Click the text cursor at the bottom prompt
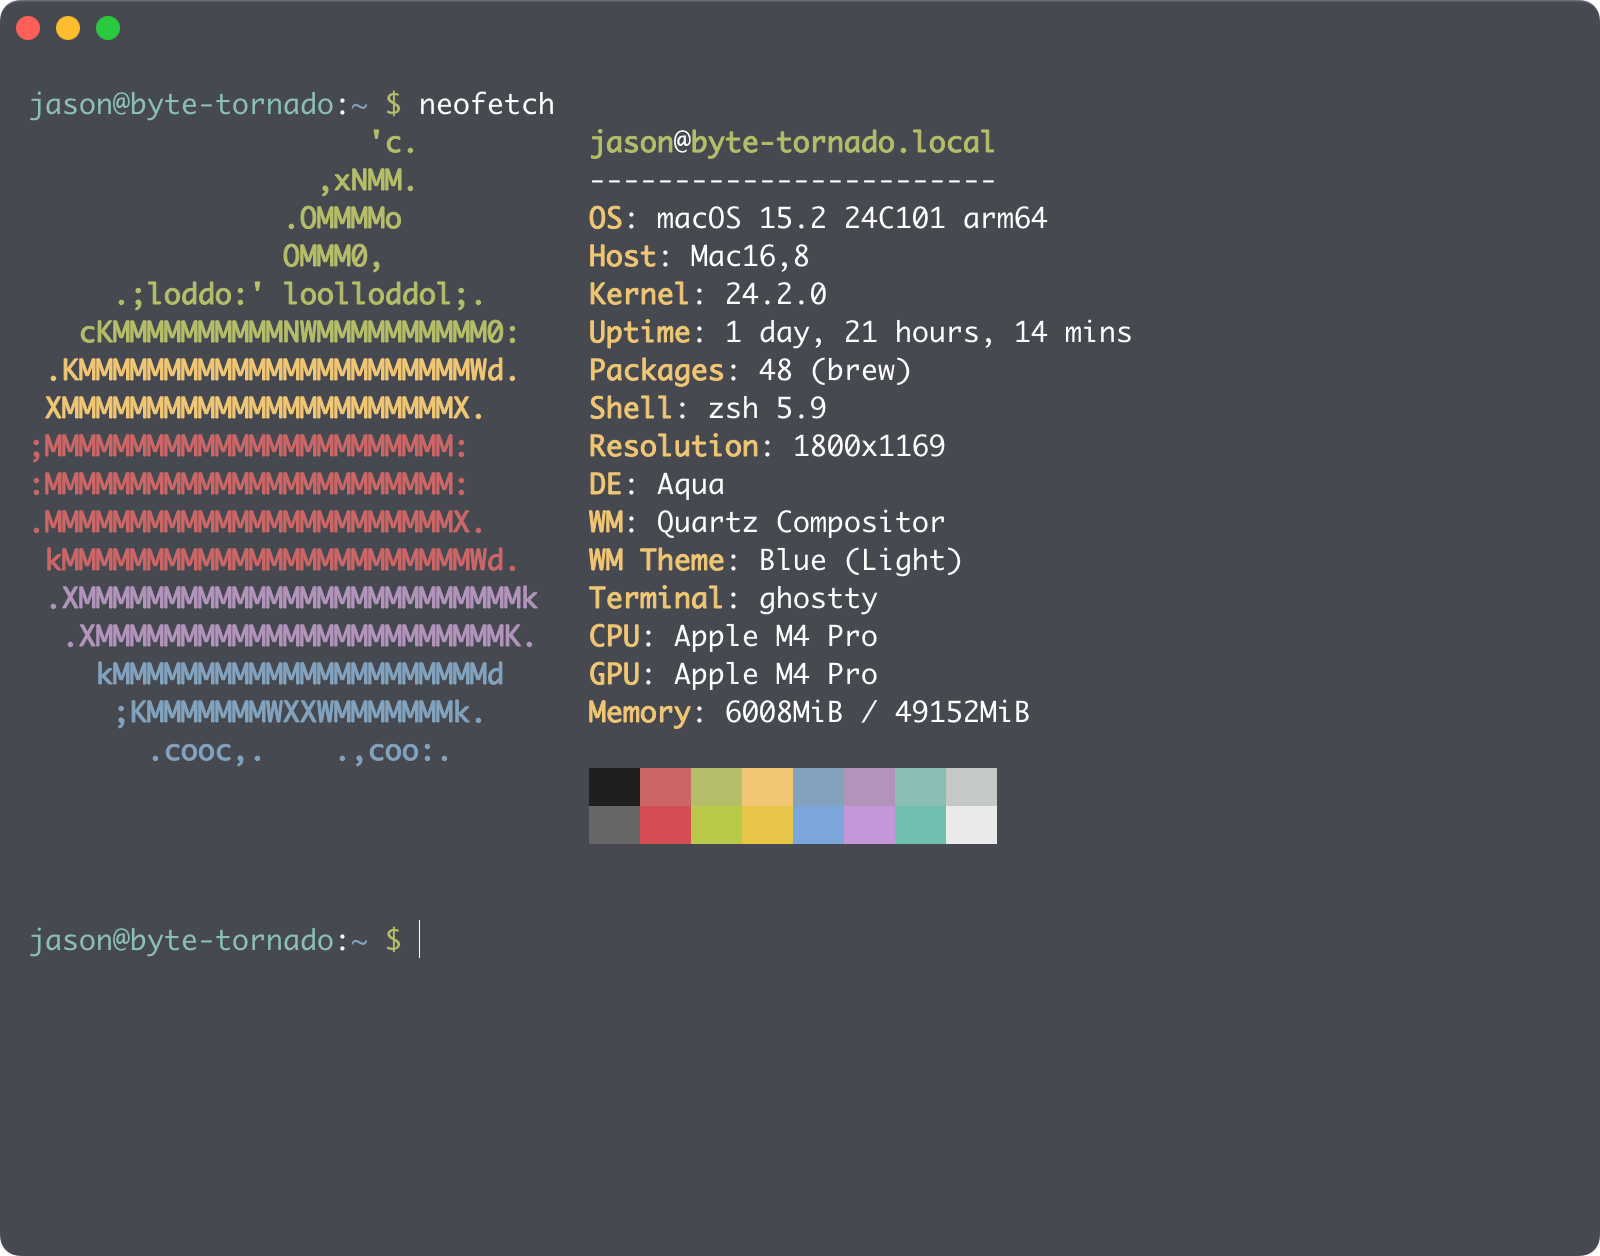1600x1256 pixels. (420, 940)
